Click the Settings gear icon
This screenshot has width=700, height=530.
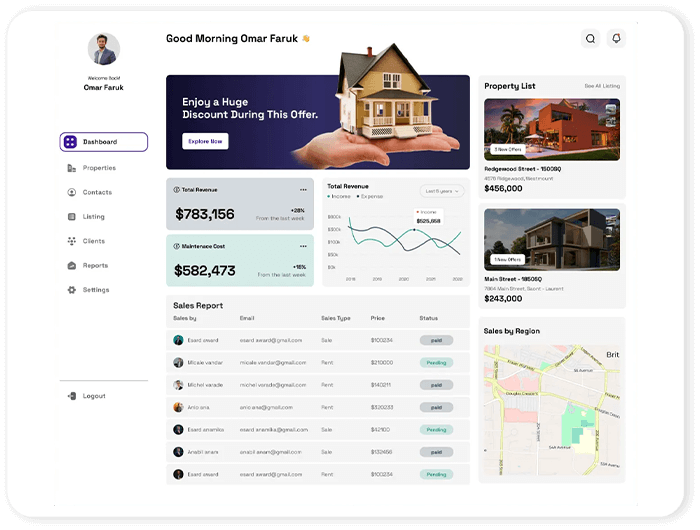coord(71,290)
